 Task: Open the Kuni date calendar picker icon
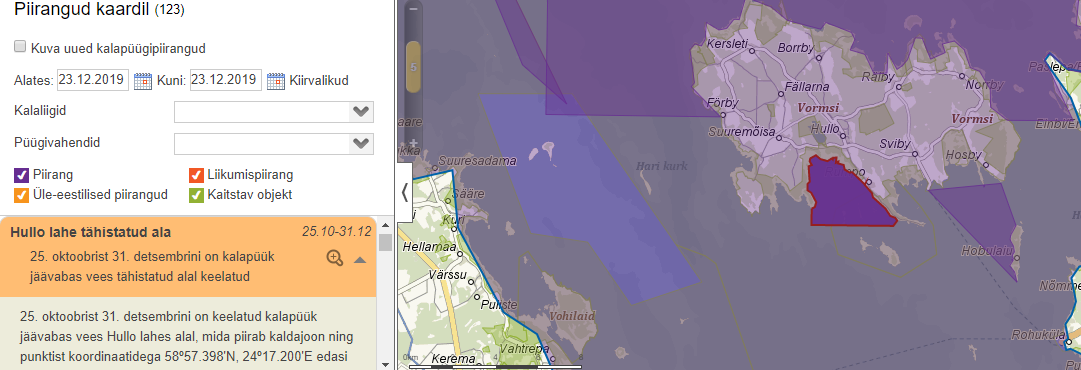tap(276, 81)
